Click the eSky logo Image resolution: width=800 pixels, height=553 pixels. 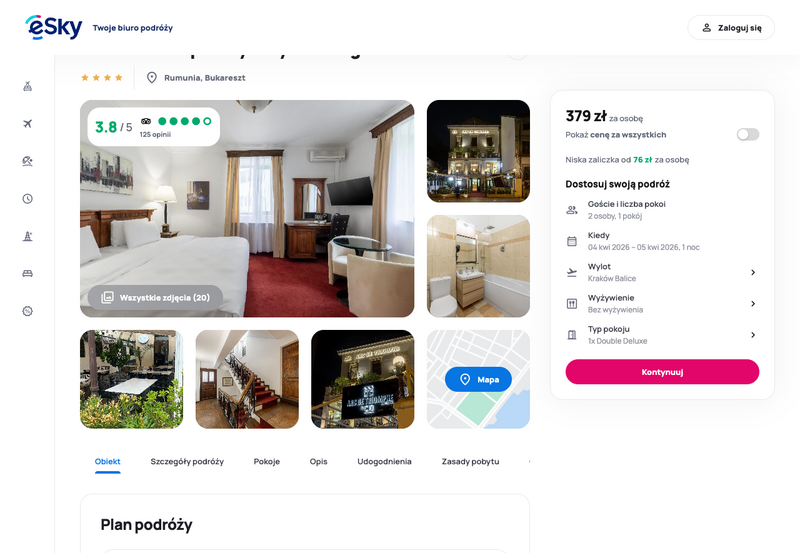(54, 27)
